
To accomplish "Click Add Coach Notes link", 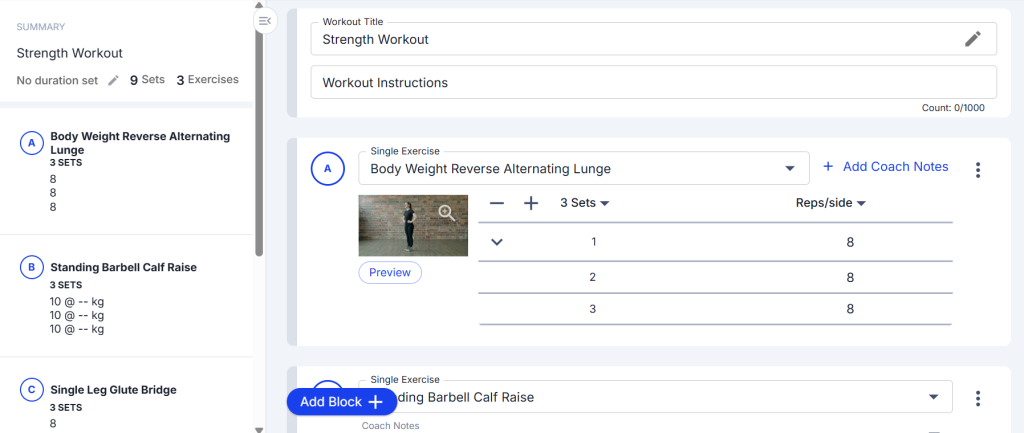I will [885, 167].
